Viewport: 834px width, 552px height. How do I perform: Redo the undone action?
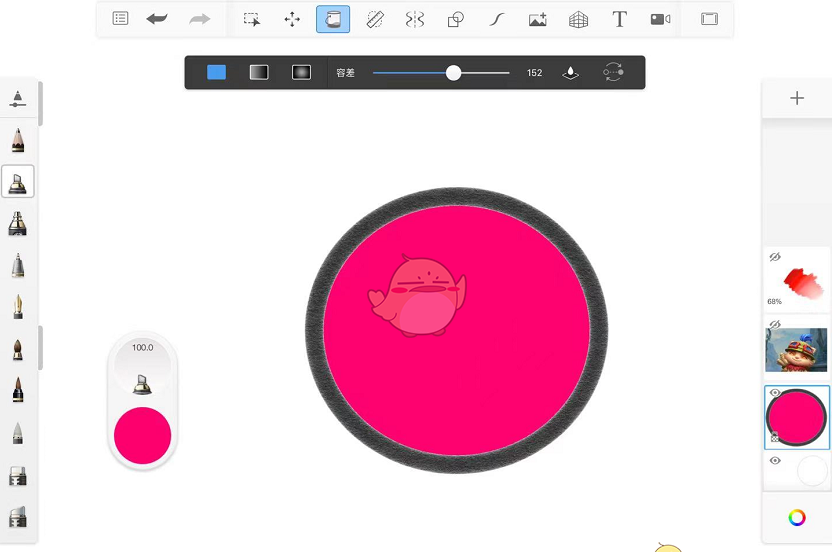pos(199,19)
